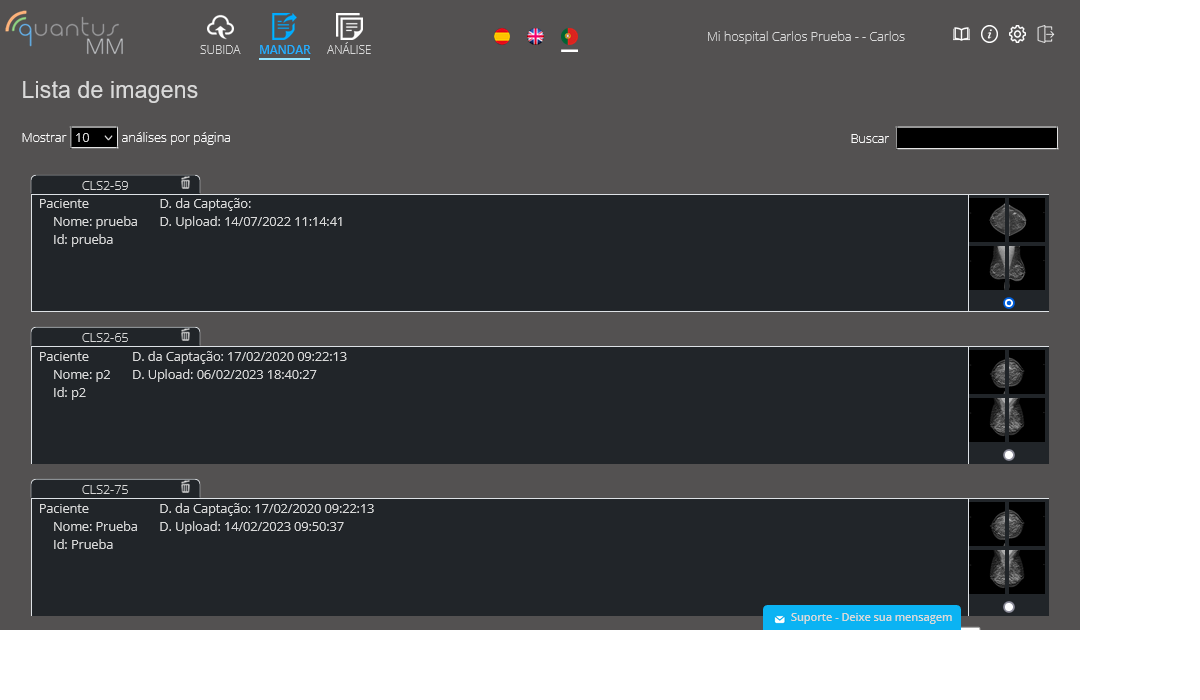1200x700 pixels.
Task: Select the MANDAR document icon
Action: coord(284,27)
